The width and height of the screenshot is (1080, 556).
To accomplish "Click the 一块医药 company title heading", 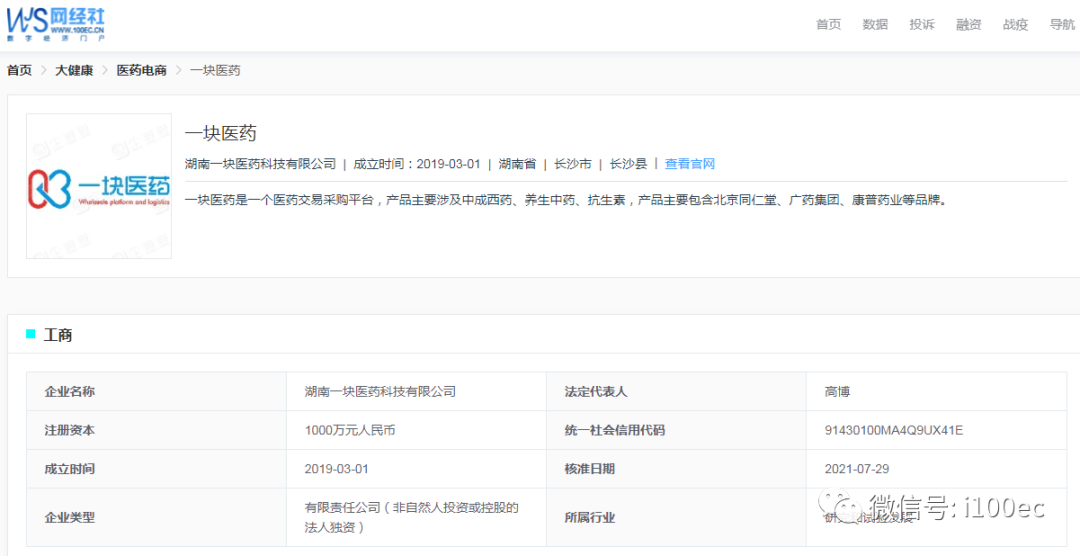I will click(220, 133).
